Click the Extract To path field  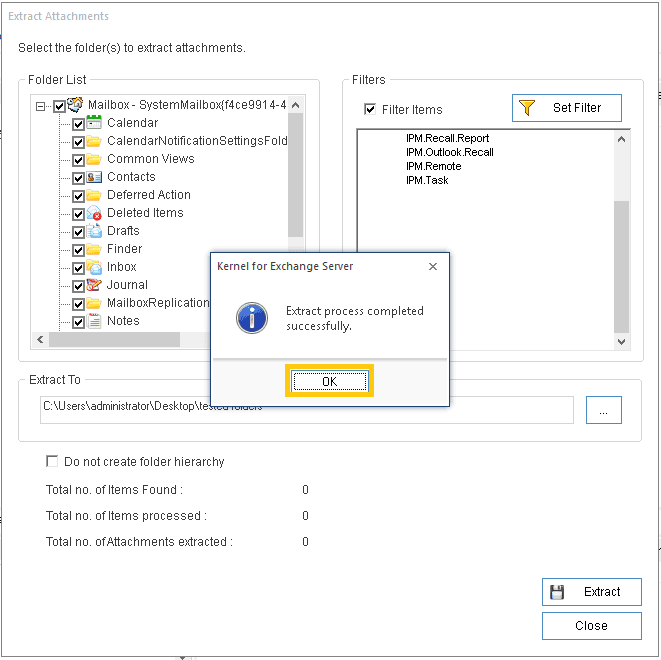click(306, 410)
